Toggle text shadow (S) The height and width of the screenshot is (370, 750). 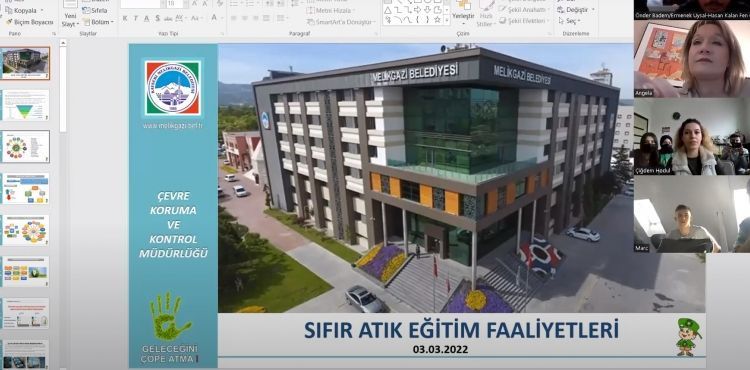[157, 18]
